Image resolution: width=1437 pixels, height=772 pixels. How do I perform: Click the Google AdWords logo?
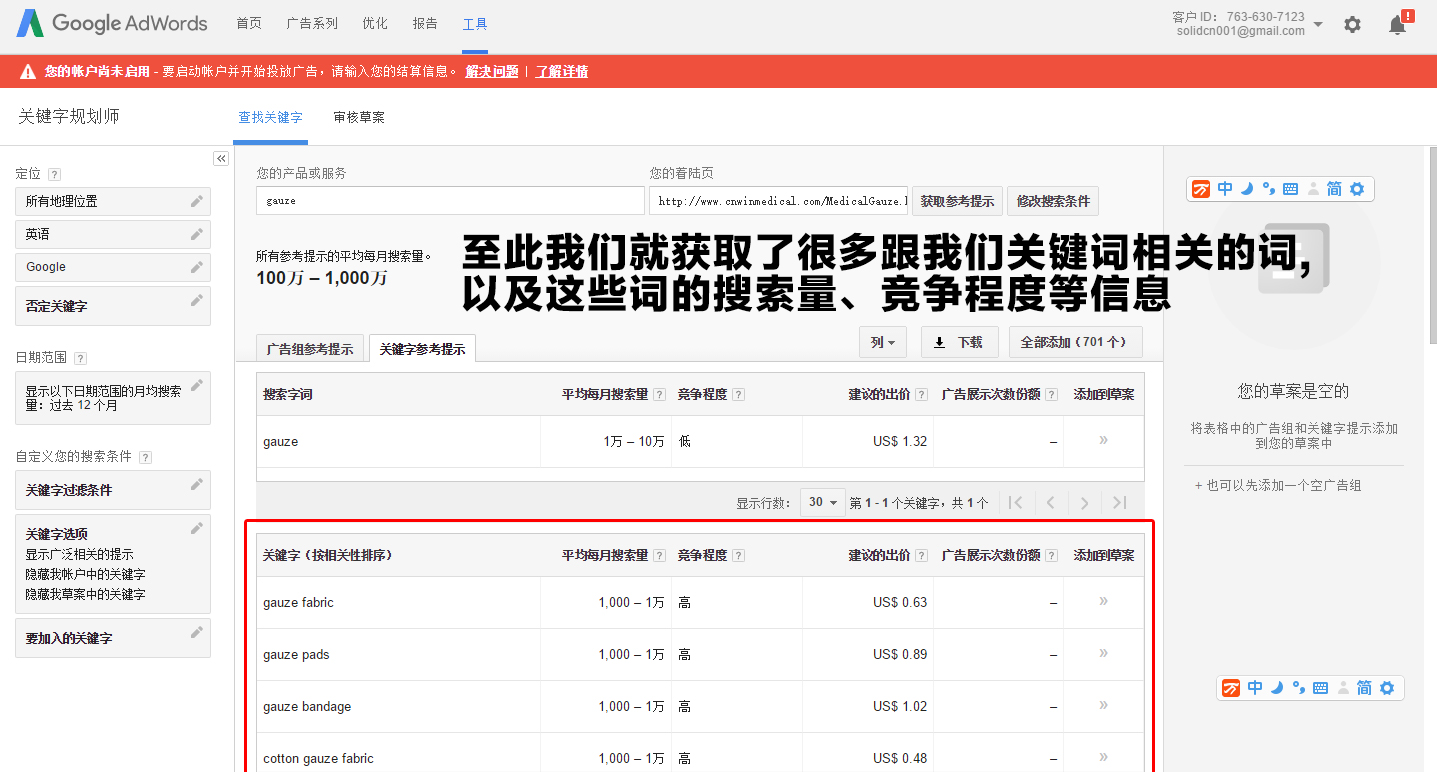(112, 23)
